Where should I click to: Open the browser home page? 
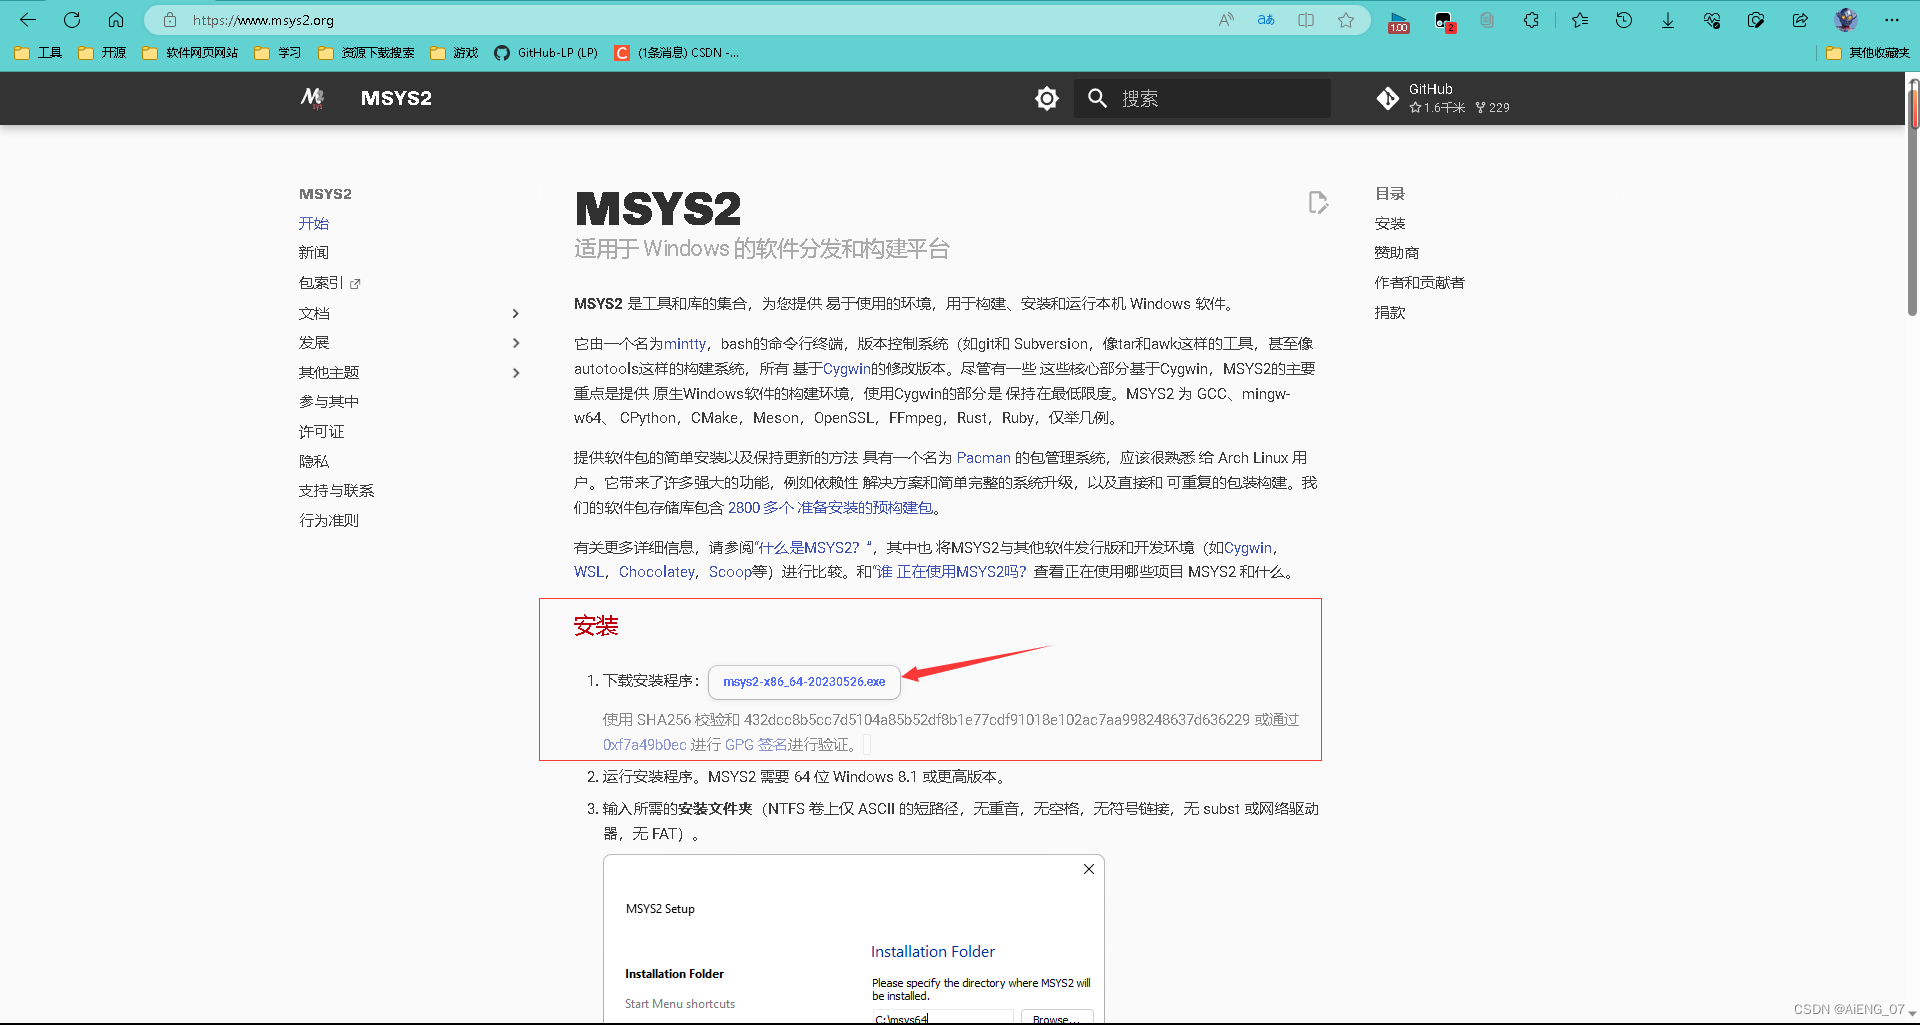coord(116,20)
